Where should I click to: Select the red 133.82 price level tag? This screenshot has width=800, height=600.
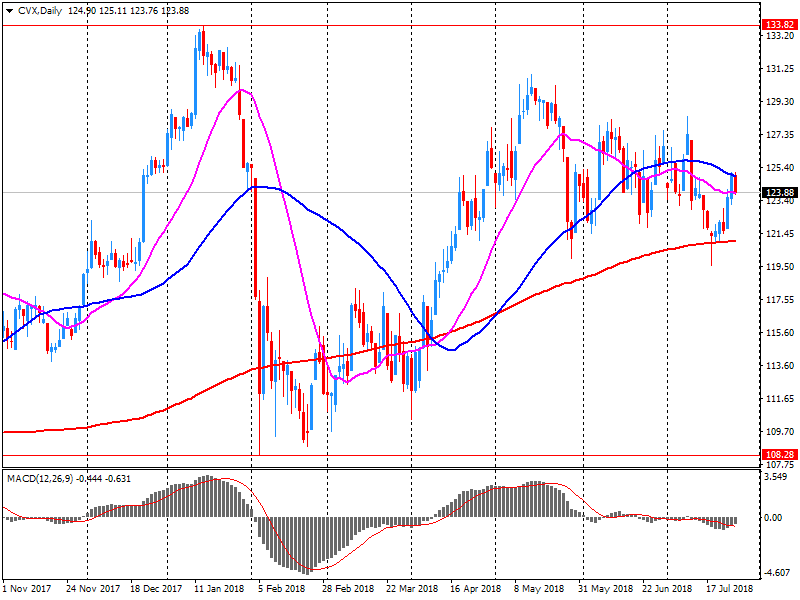(x=778, y=25)
